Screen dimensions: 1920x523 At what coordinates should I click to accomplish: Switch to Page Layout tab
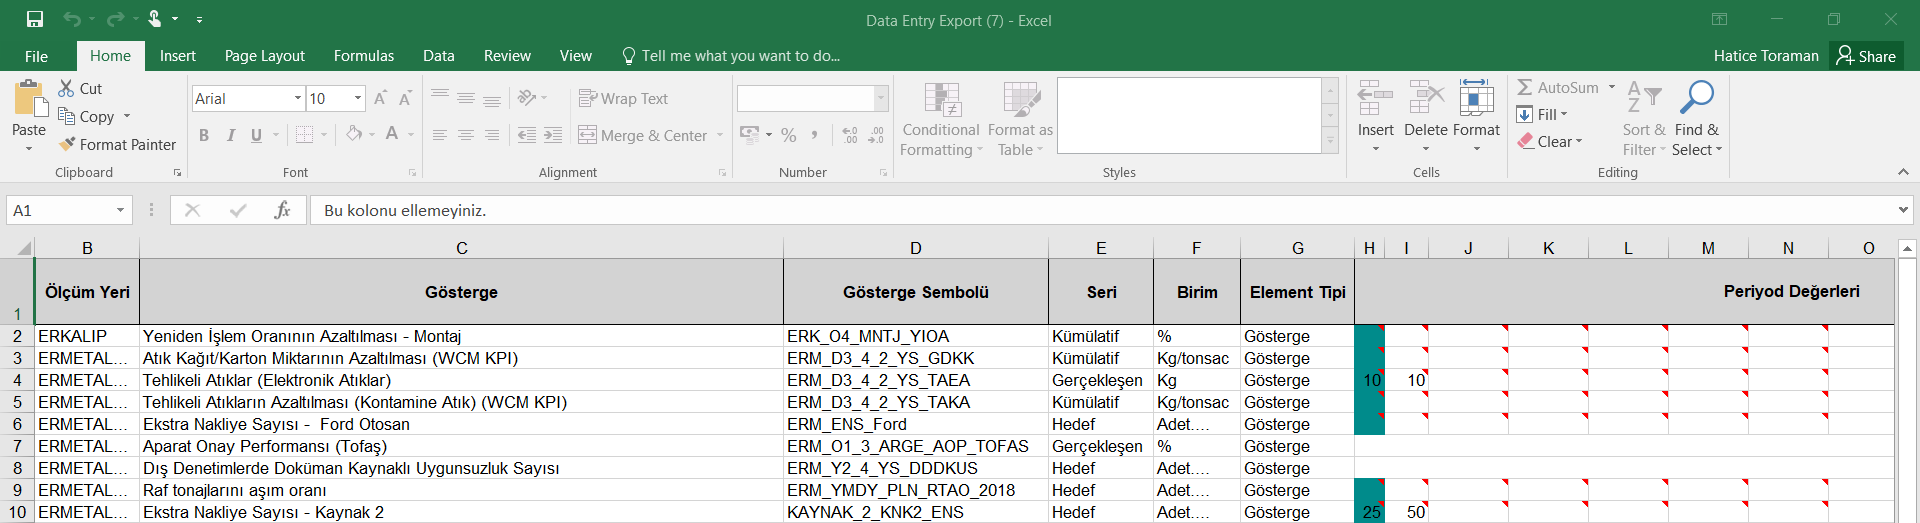pos(264,56)
